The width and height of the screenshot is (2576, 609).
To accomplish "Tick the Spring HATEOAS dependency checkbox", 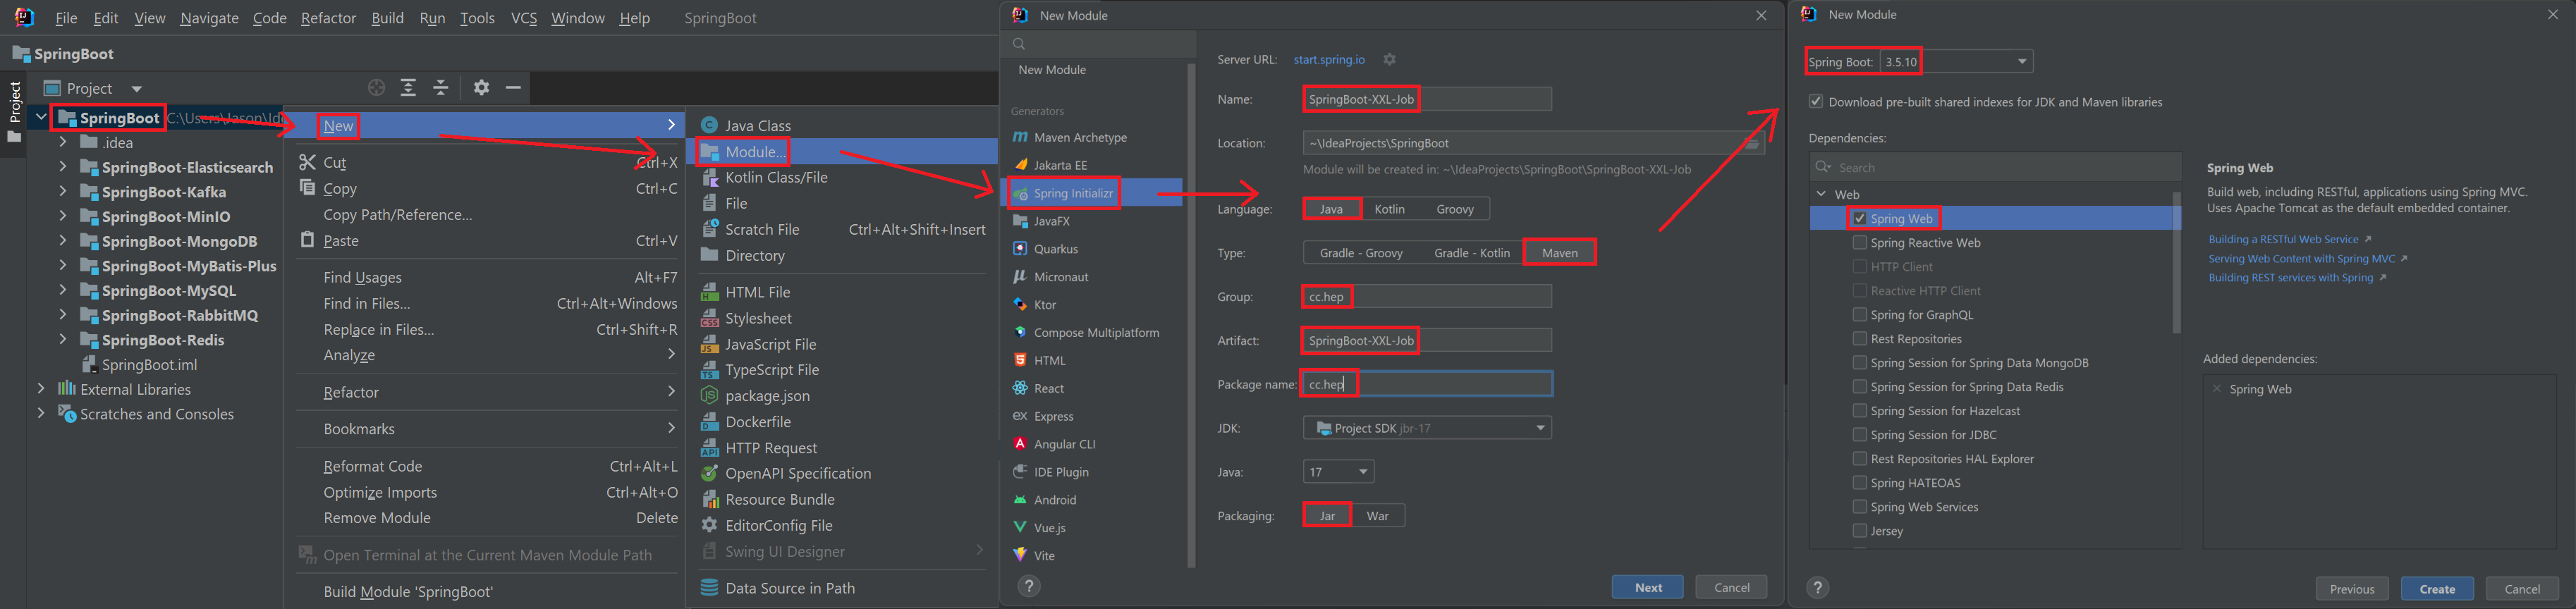I will point(1859,483).
